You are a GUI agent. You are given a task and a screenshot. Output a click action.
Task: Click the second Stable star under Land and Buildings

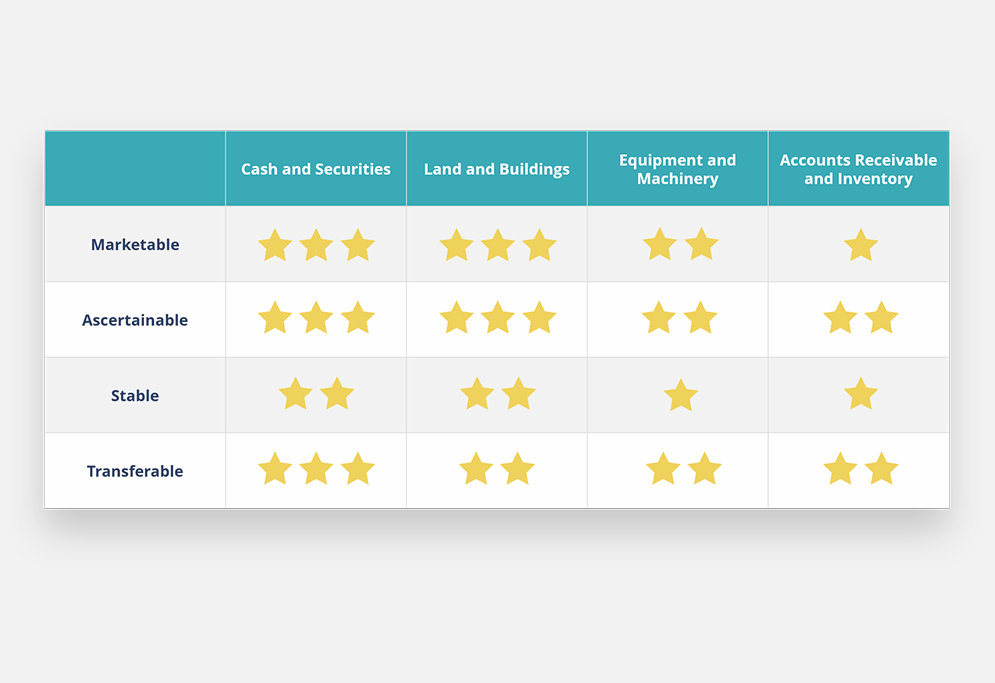click(518, 394)
